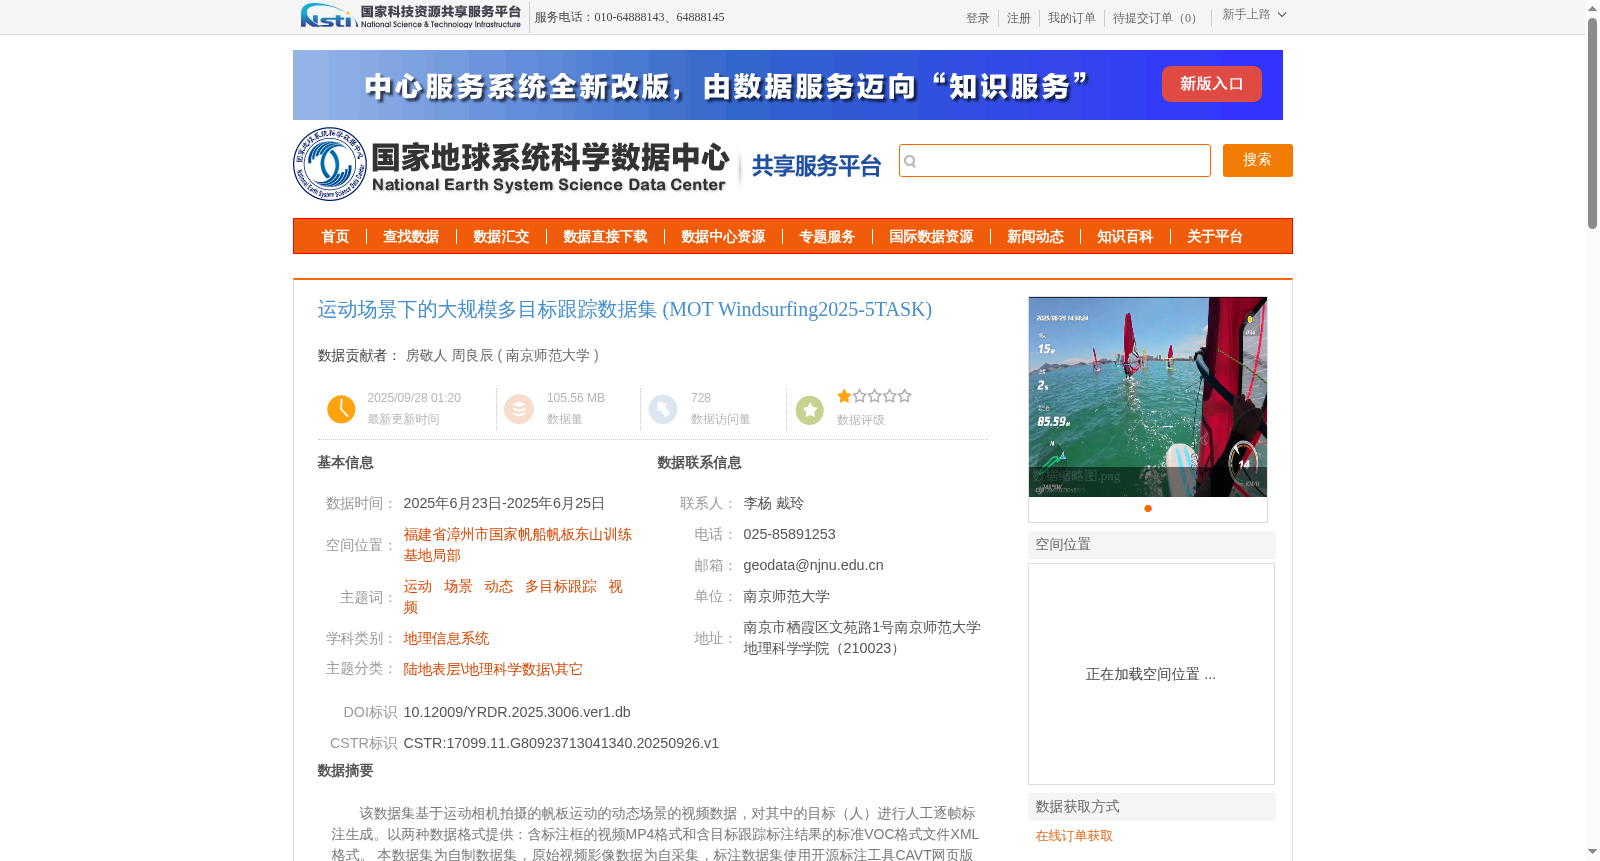Click the email geodata@njnu.edu.cn
Viewport: 1600px width, 861px height.
[x=813, y=565]
